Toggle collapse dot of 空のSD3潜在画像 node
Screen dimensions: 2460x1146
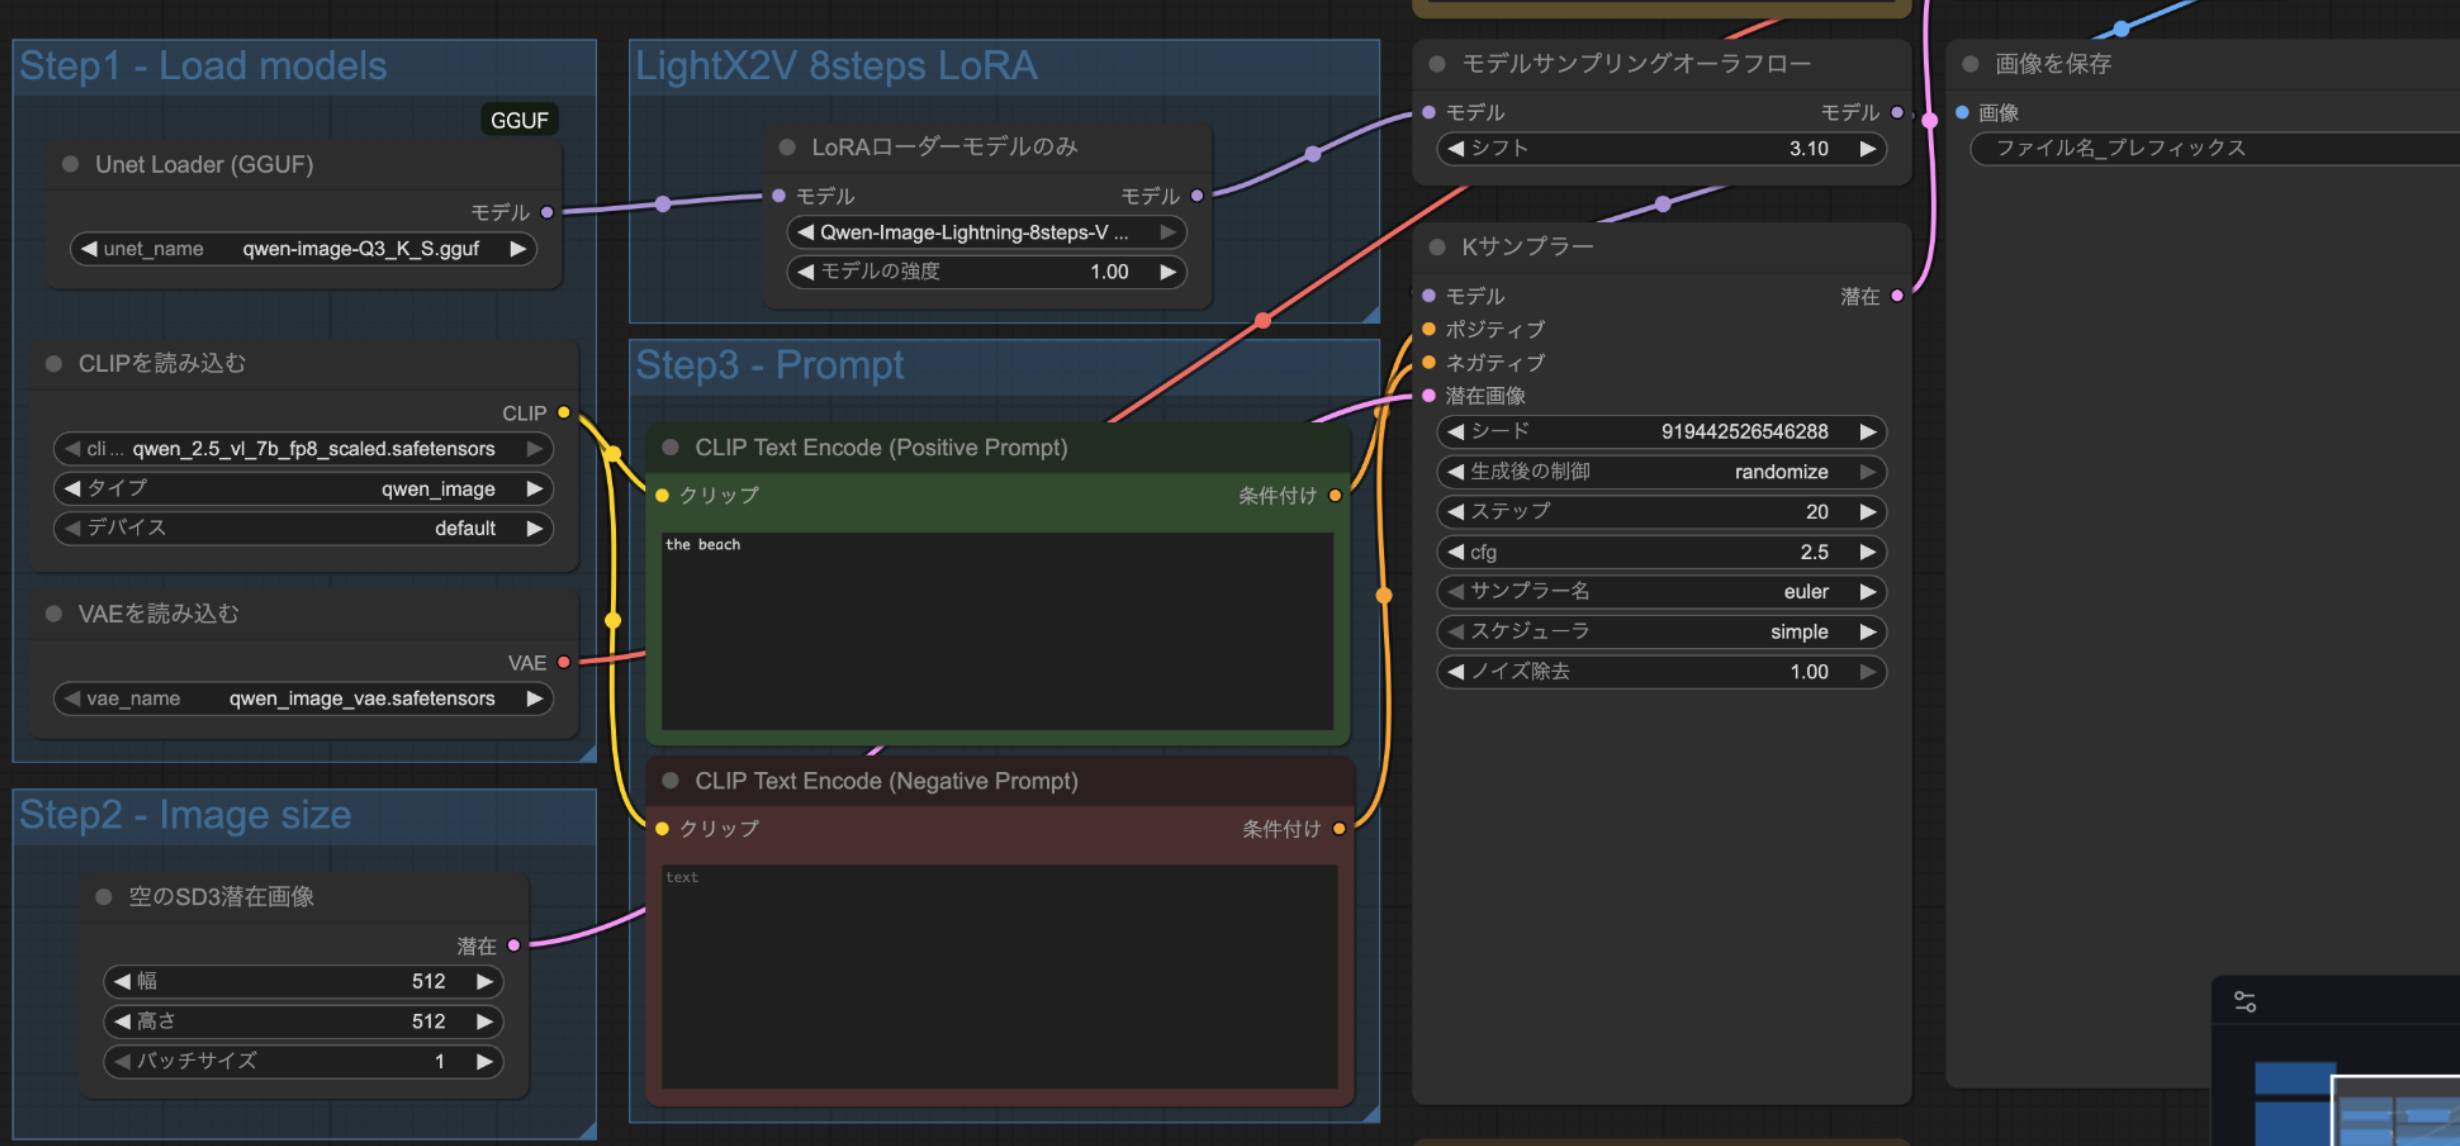[104, 896]
